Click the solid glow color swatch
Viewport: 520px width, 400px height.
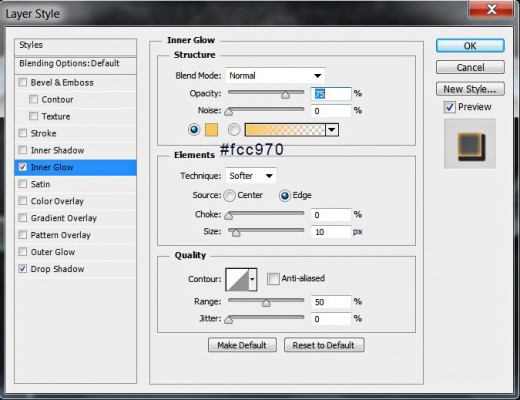(x=211, y=130)
